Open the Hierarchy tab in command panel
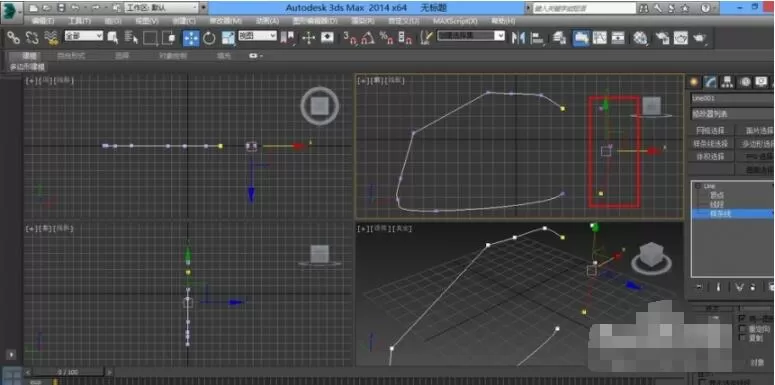This screenshot has height=385, width=775. tap(727, 82)
